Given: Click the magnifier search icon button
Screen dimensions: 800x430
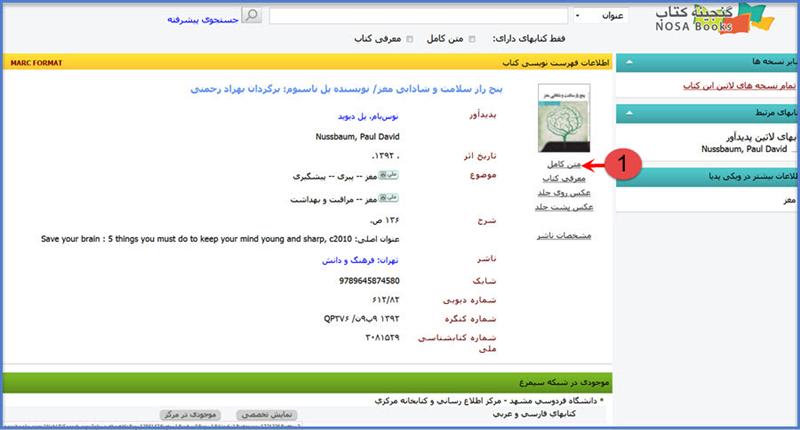Looking at the screenshot, I should (253, 15).
